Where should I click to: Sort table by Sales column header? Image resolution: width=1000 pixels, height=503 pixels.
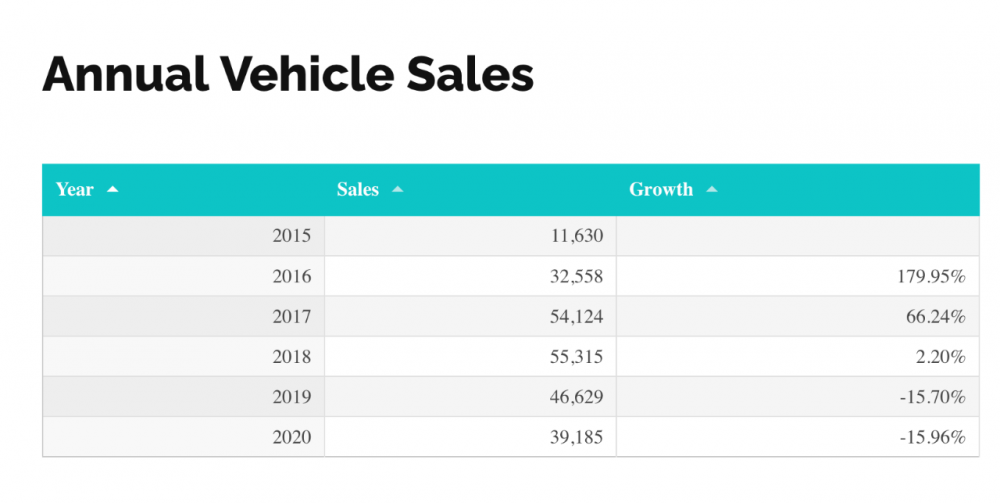[x=358, y=189]
